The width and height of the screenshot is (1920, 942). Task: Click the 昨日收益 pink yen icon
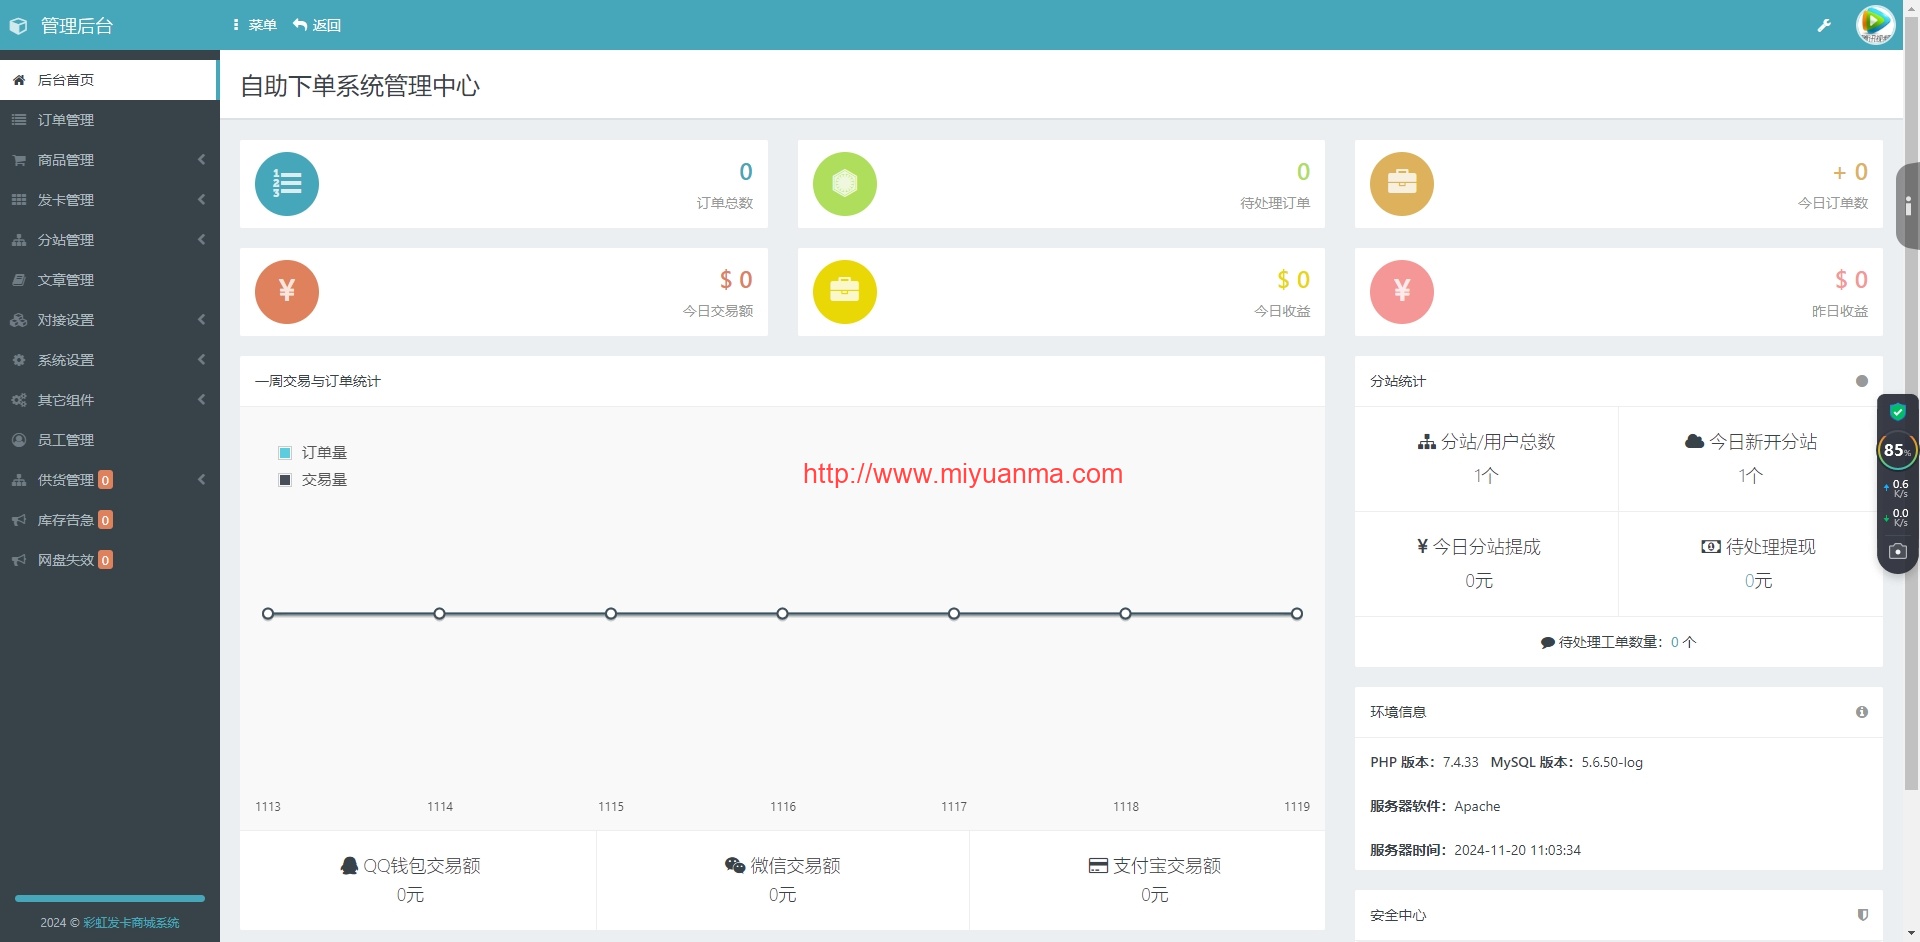(1402, 292)
